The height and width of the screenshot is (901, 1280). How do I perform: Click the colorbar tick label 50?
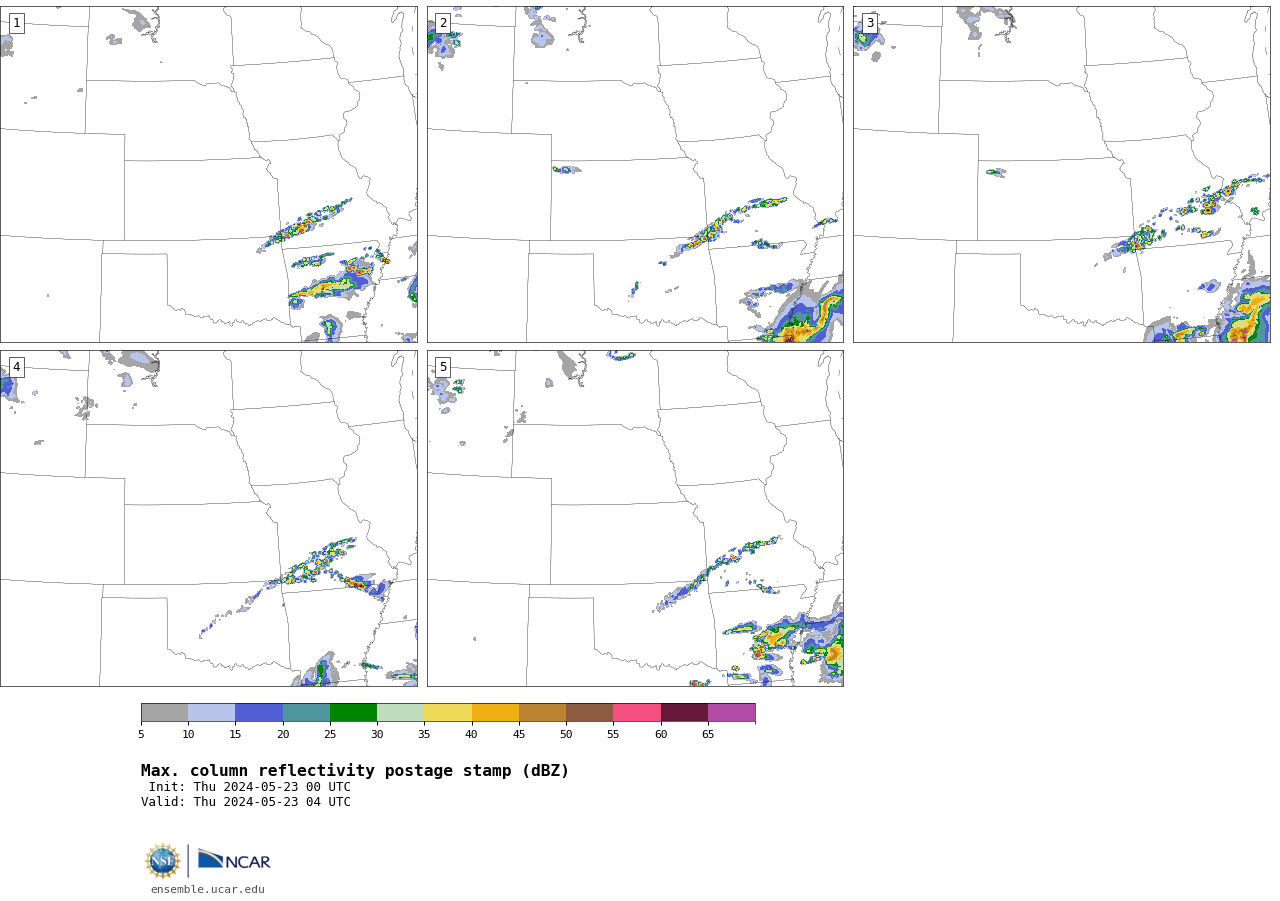[566, 735]
